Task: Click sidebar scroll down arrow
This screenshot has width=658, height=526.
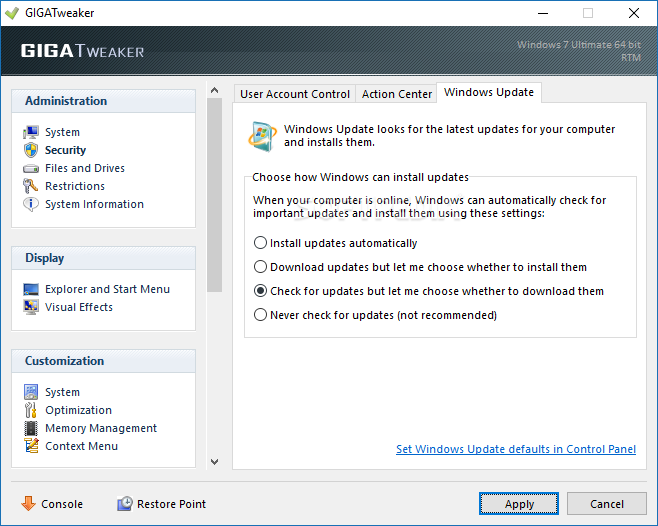Action: click(x=214, y=462)
